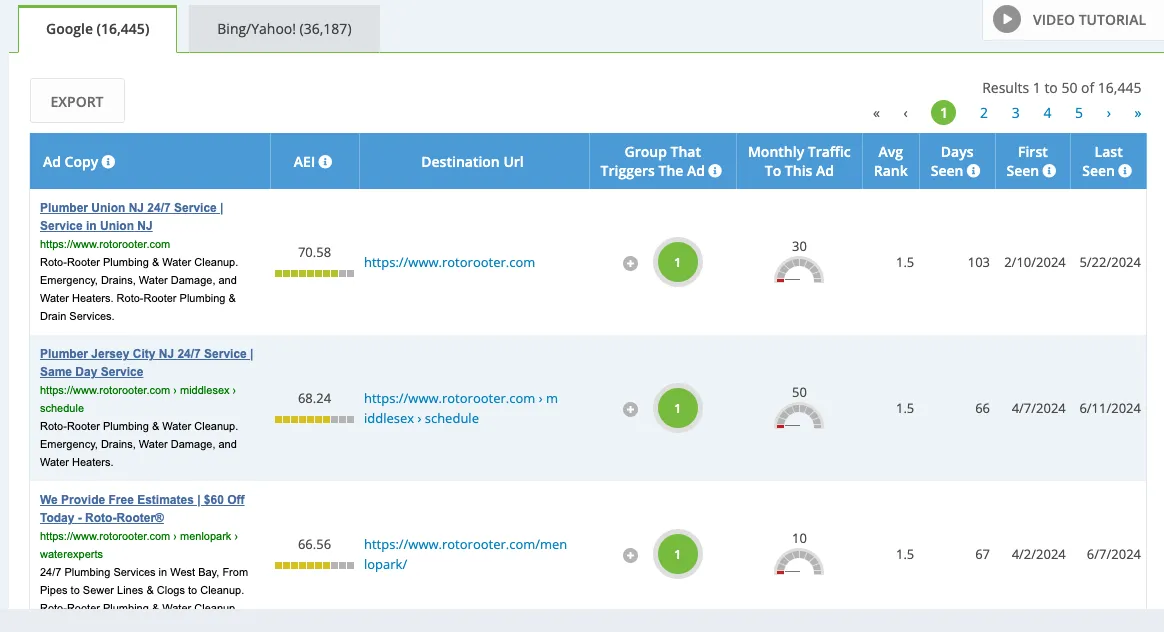Open ad title Plumber Union NJ 24/7 Service
This screenshot has width=1164, height=632.
pyautogui.click(x=131, y=217)
